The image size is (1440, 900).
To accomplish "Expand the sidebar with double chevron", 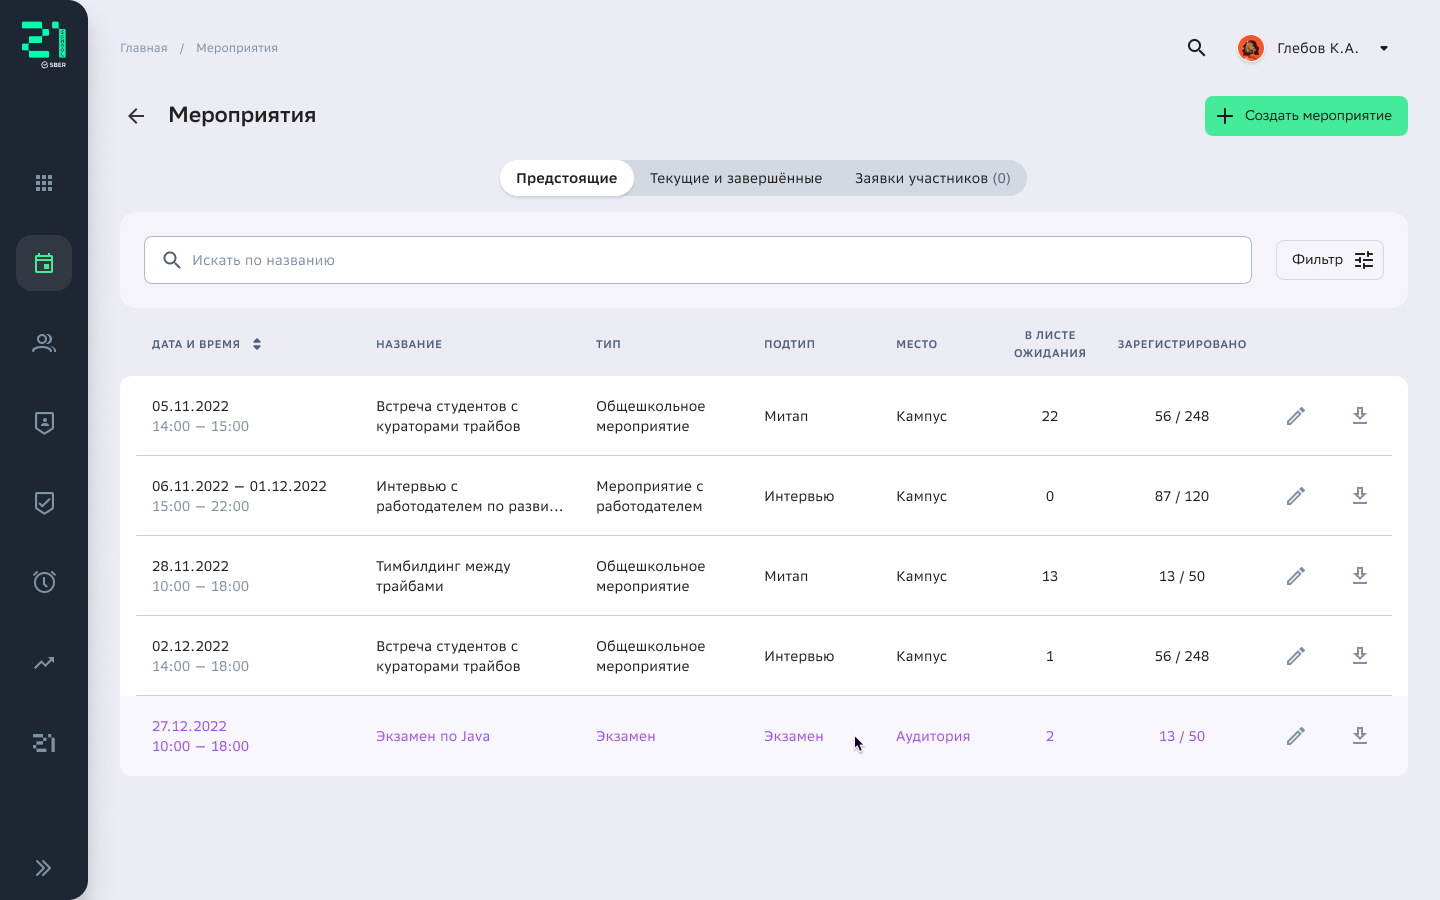I will (44, 868).
